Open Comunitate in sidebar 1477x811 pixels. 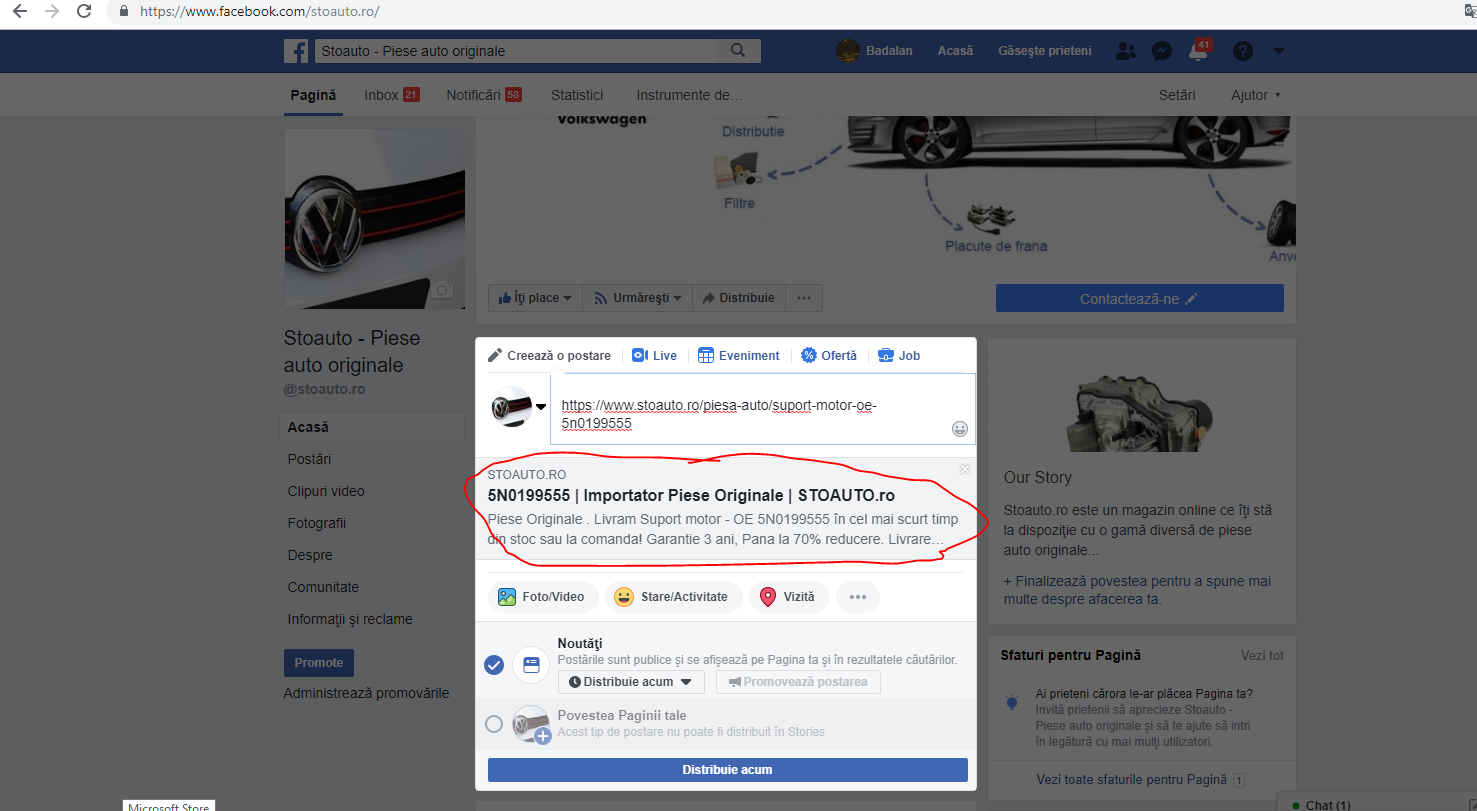(323, 587)
